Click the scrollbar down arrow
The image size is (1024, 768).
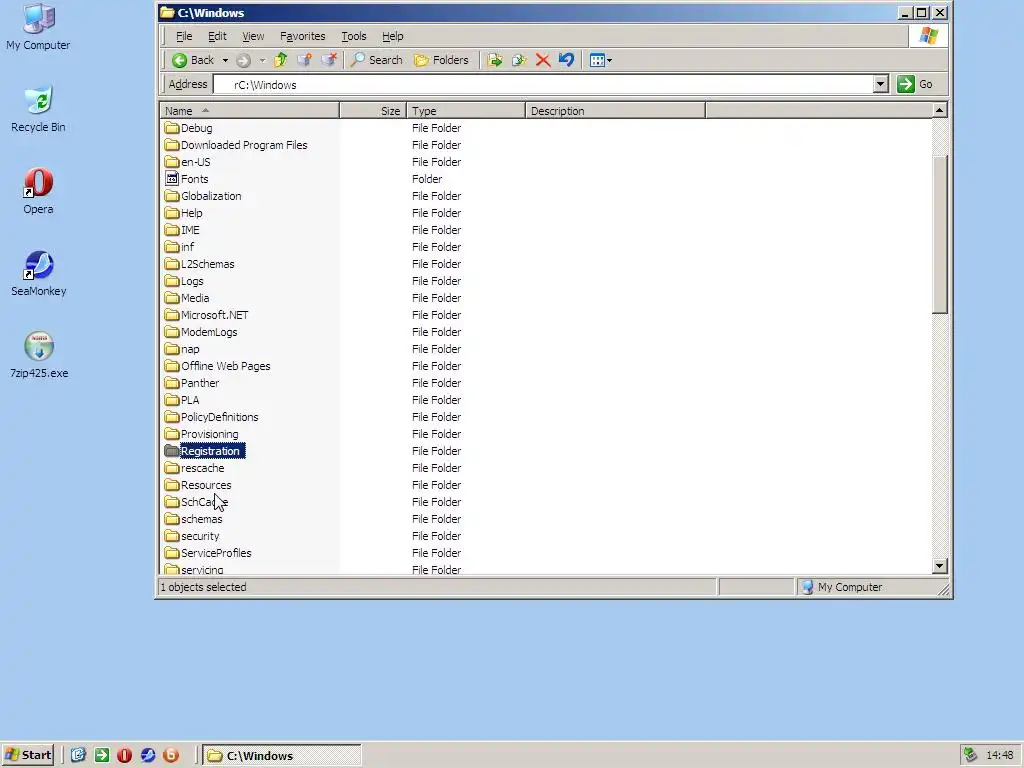pos(940,566)
